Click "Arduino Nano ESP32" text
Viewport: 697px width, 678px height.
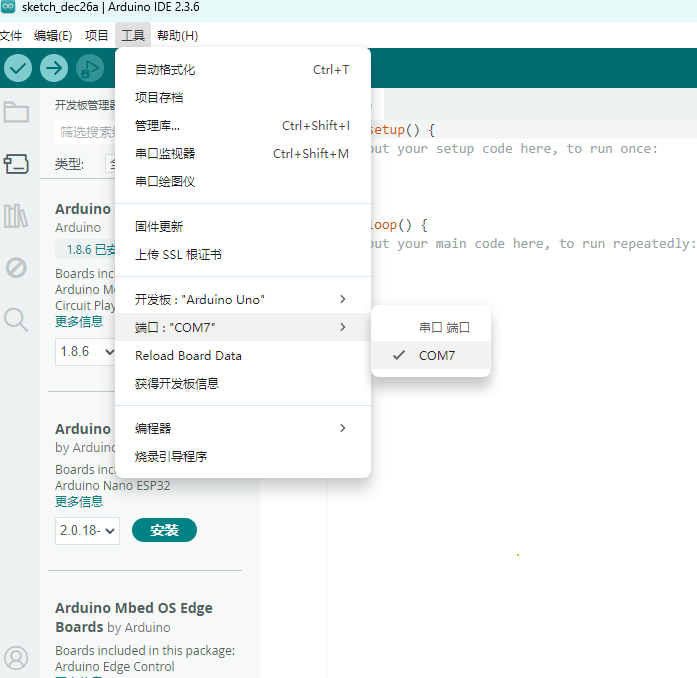point(112,485)
